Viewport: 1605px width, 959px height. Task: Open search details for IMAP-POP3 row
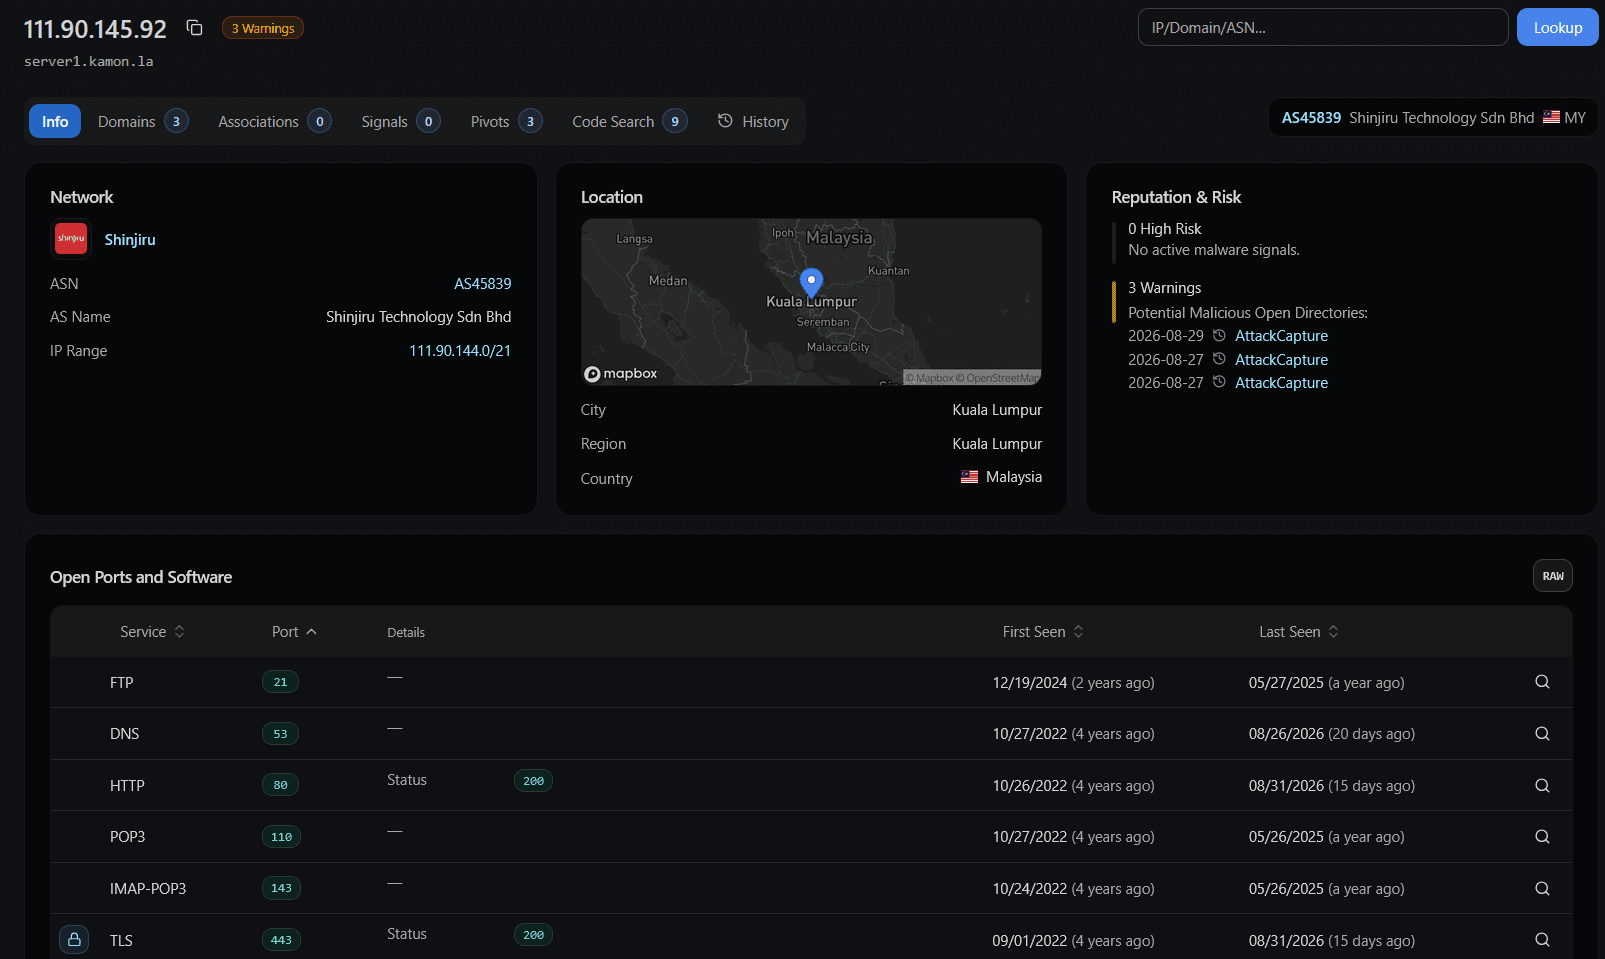[x=1542, y=889]
